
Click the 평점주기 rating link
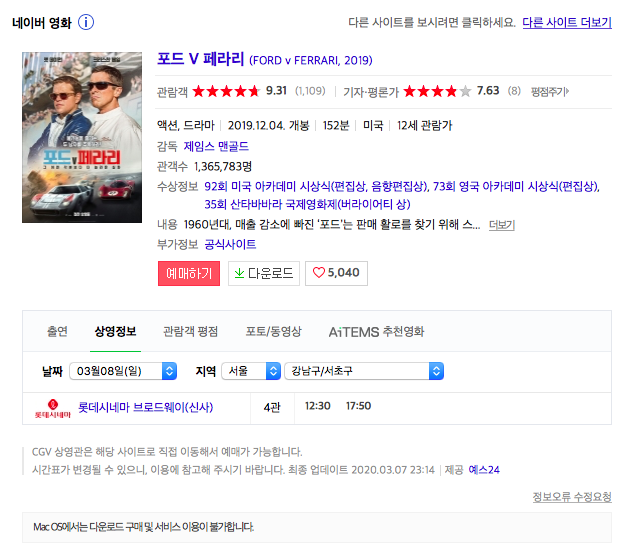[x=550, y=92]
